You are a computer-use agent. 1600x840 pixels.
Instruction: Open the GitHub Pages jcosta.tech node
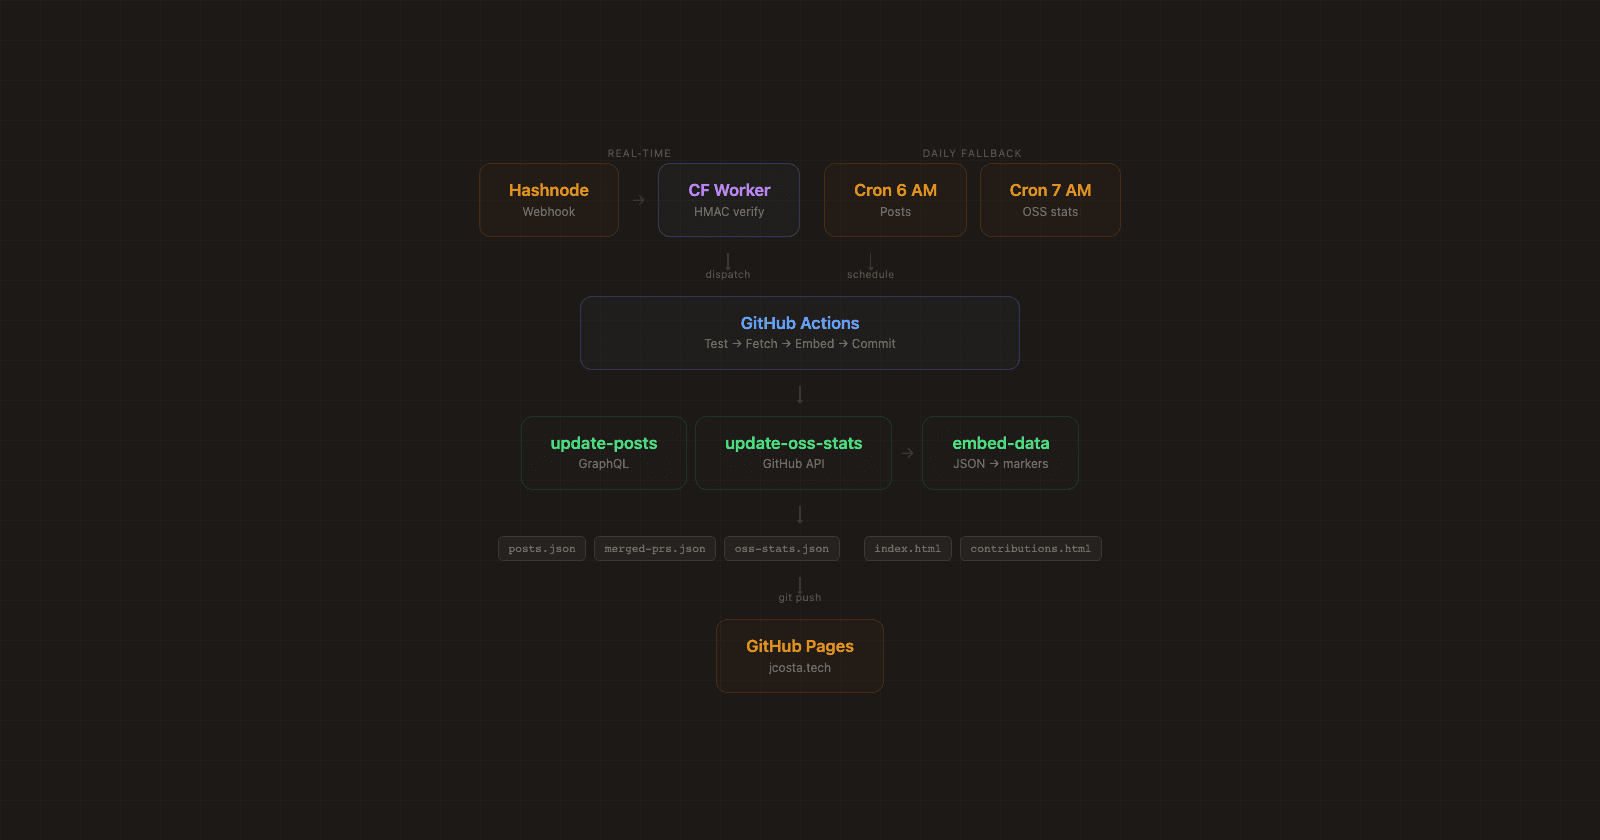[x=800, y=656]
